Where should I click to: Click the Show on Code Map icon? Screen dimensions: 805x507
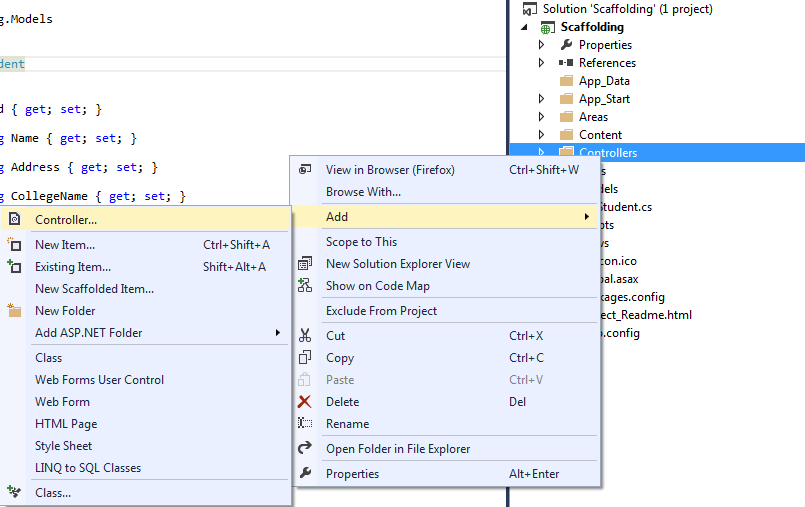click(x=305, y=286)
